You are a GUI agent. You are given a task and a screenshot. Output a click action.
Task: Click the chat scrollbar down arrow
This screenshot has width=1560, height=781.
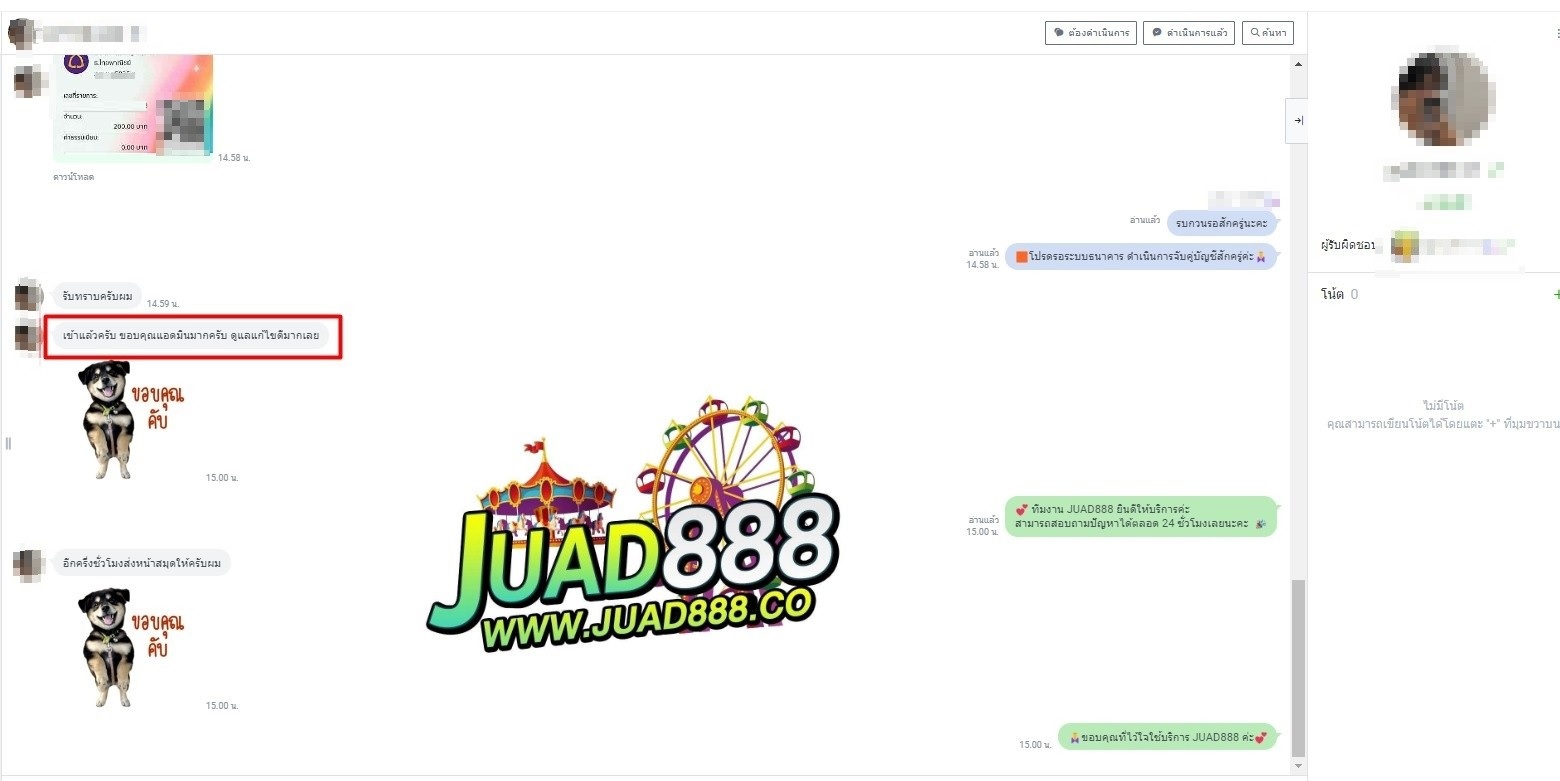pyautogui.click(x=1298, y=767)
